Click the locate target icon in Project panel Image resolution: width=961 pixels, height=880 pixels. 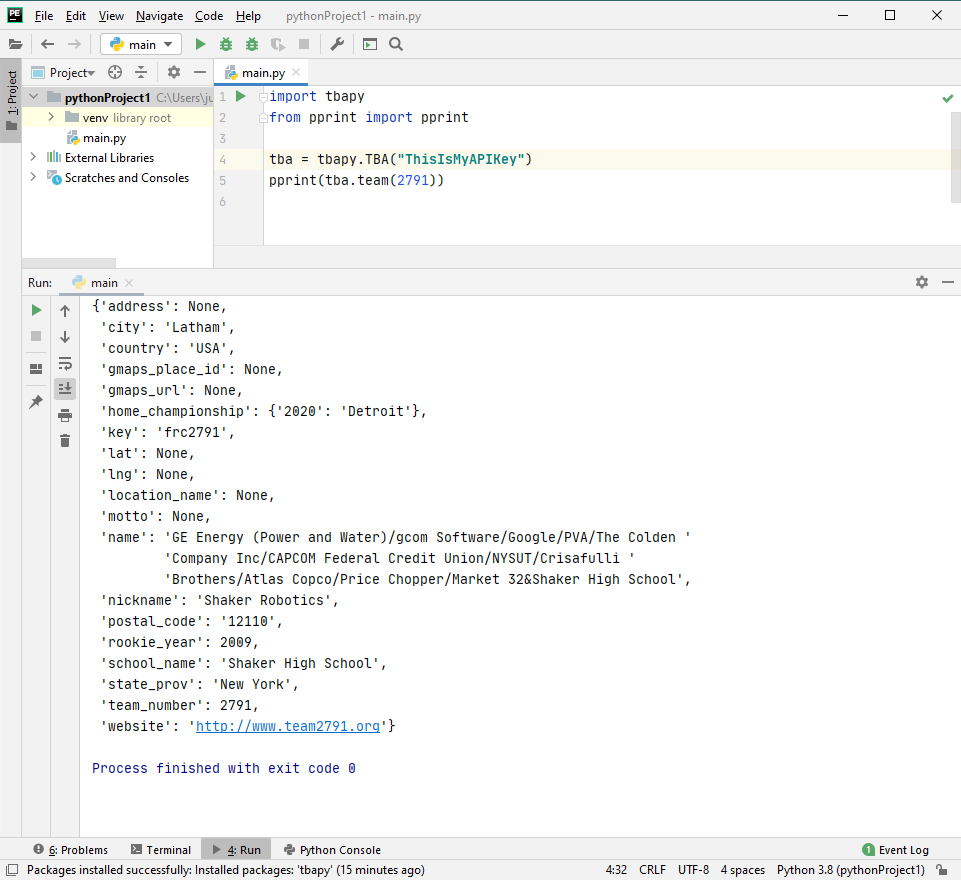tap(115, 72)
